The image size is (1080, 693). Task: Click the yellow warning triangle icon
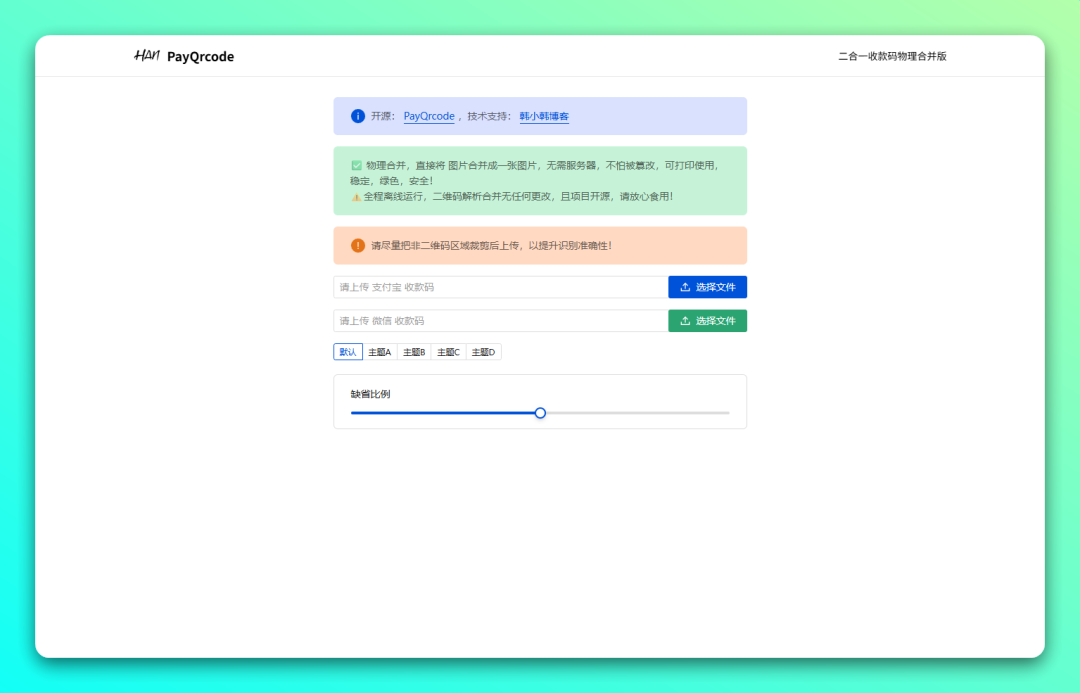click(356, 197)
